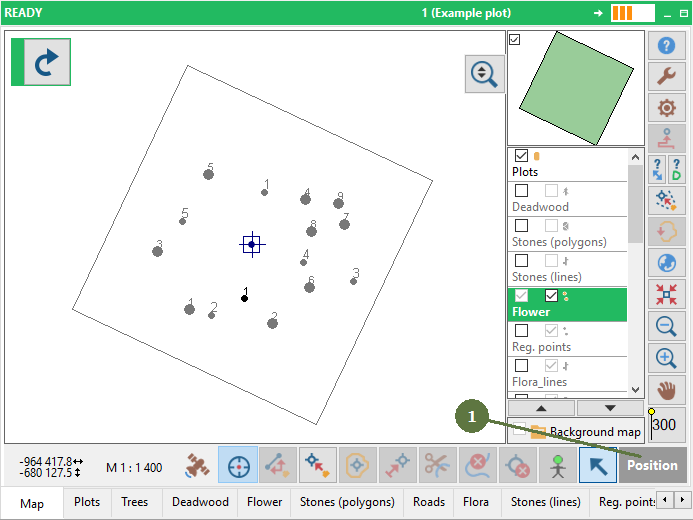Click the Position button
Image resolution: width=693 pixels, height=520 pixels.
pyautogui.click(x=652, y=466)
